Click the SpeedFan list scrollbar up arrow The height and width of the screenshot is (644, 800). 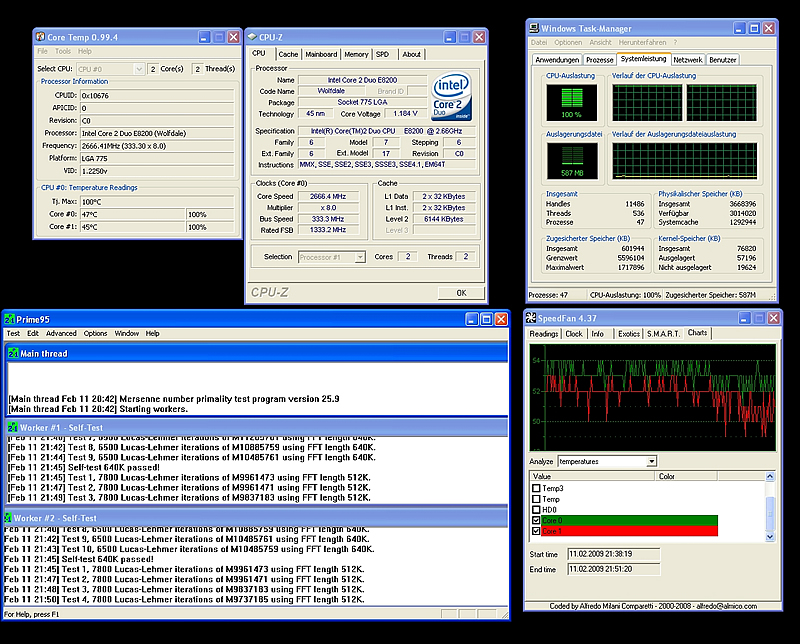pos(770,477)
